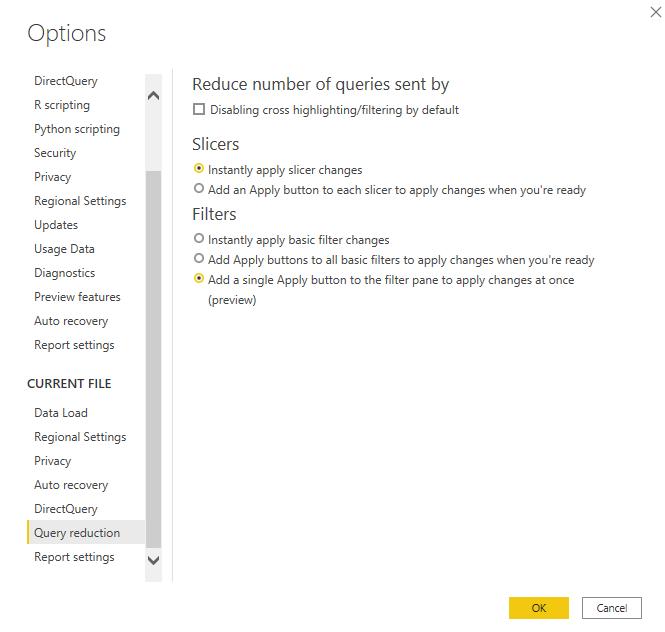
Task: Open the R scripting settings page
Action: click(x=62, y=105)
